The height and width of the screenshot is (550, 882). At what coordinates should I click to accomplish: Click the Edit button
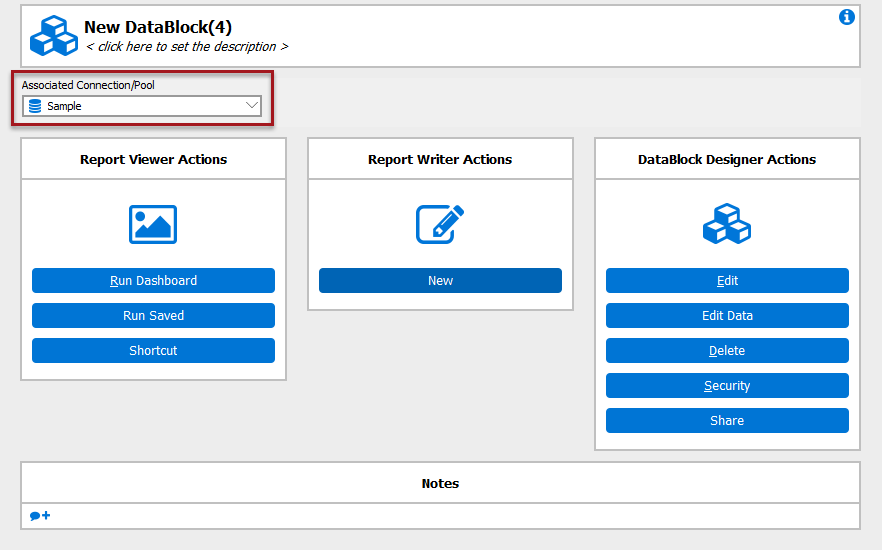click(x=727, y=281)
